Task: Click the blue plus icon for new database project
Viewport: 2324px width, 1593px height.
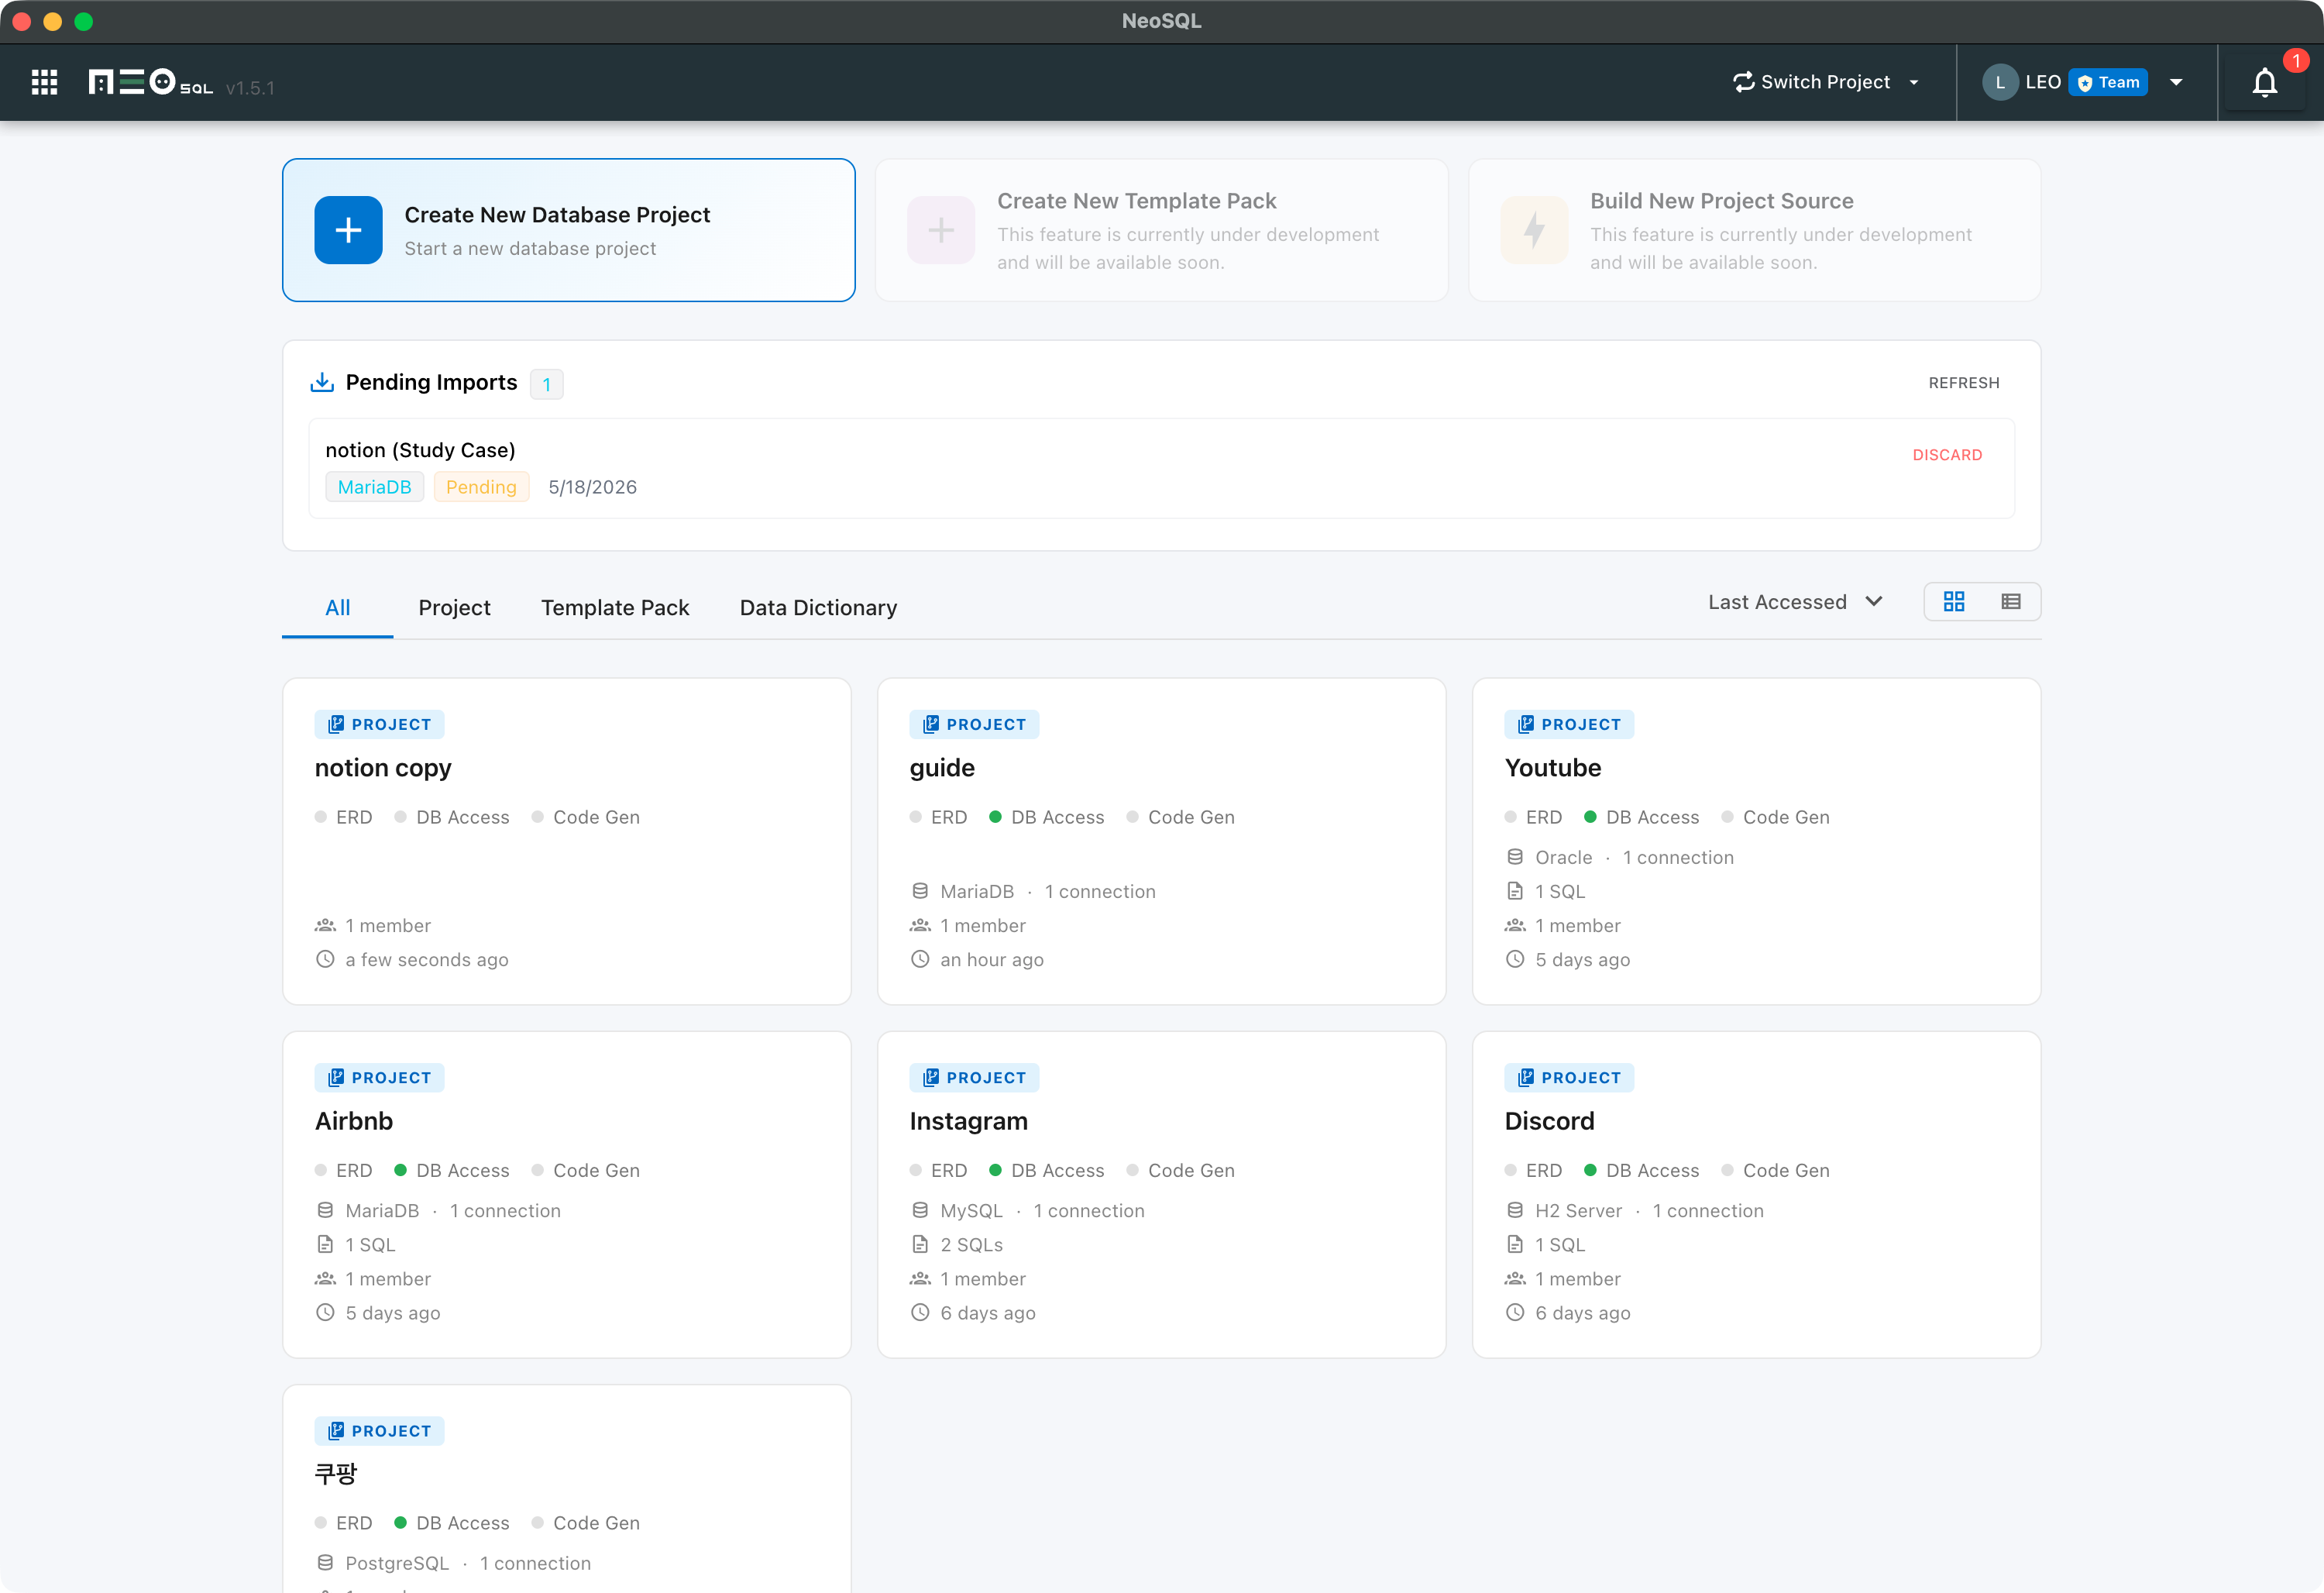Action: click(x=348, y=230)
